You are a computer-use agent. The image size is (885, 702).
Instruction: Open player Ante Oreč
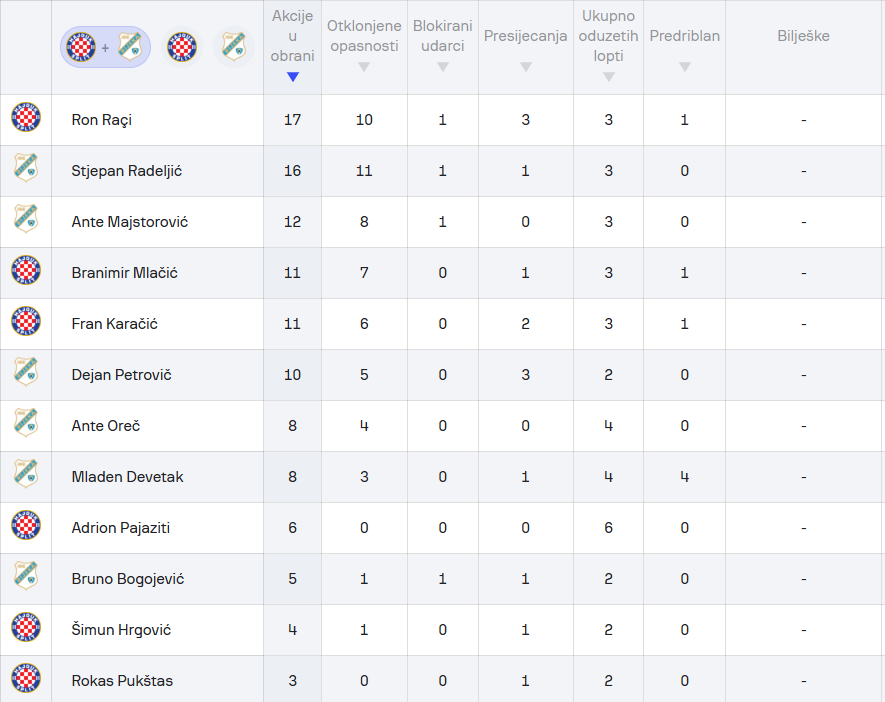(x=106, y=426)
